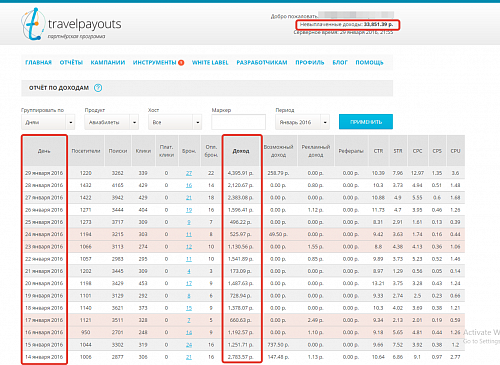Sort by the Рекламный доход column header
The height and width of the screenshot is (365, 500).
coord(316,151)
